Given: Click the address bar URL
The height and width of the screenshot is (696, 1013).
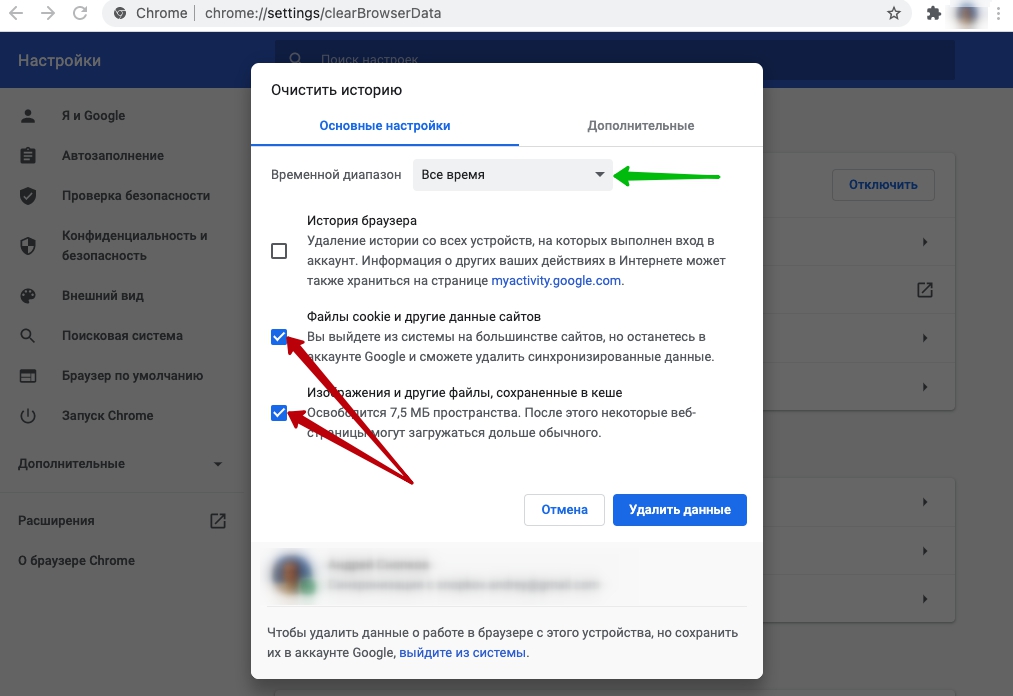Looking at the screenshot, I should pyautogui.click(x=323, y=13).
